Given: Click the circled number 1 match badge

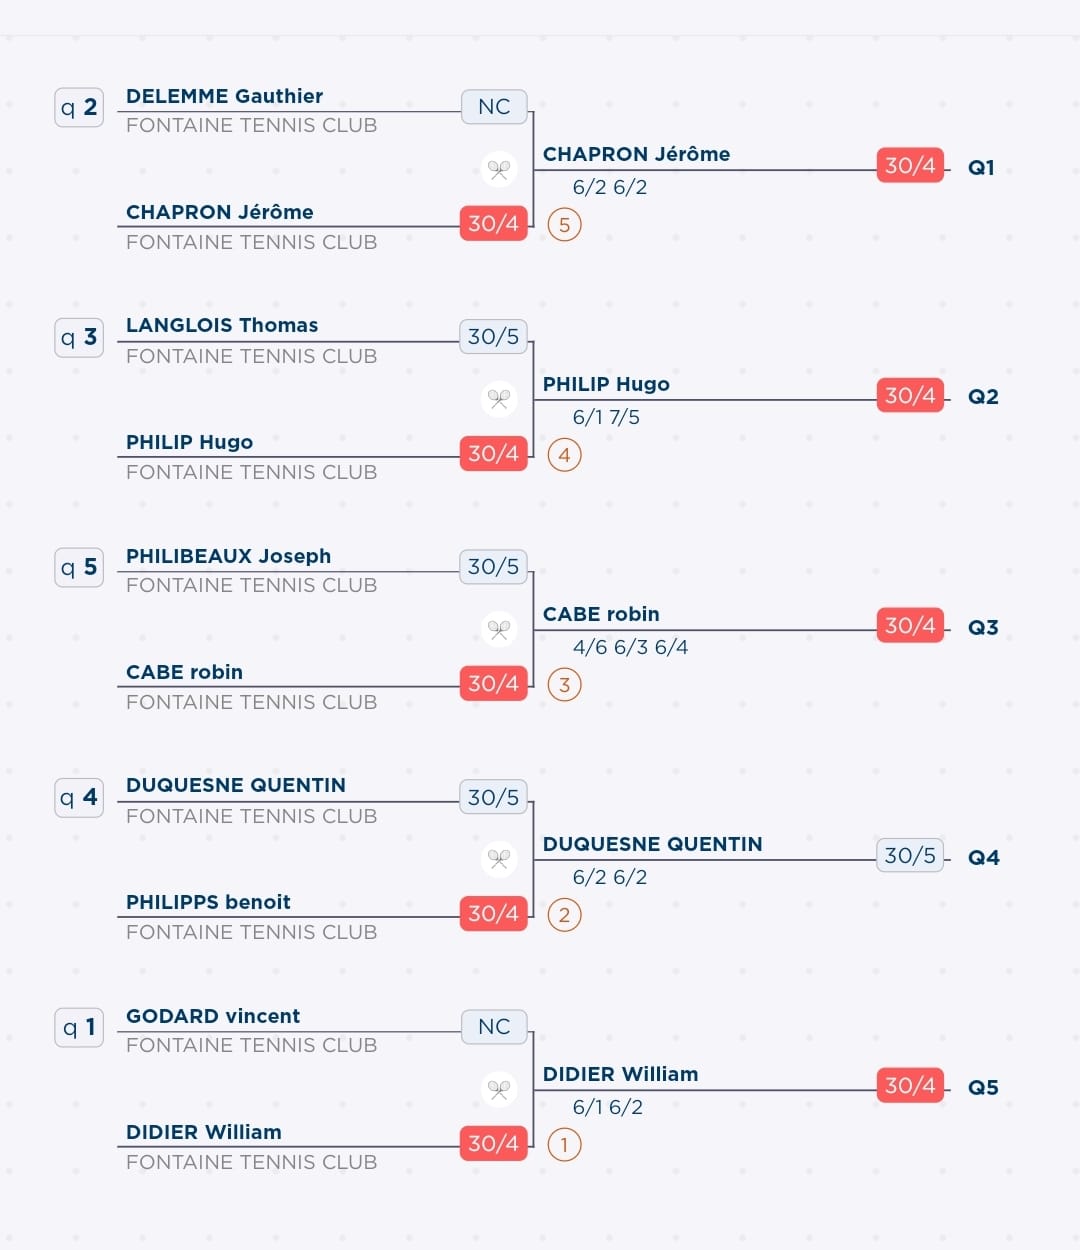Looking at the screenshot, I should (x=564, y=1144).
